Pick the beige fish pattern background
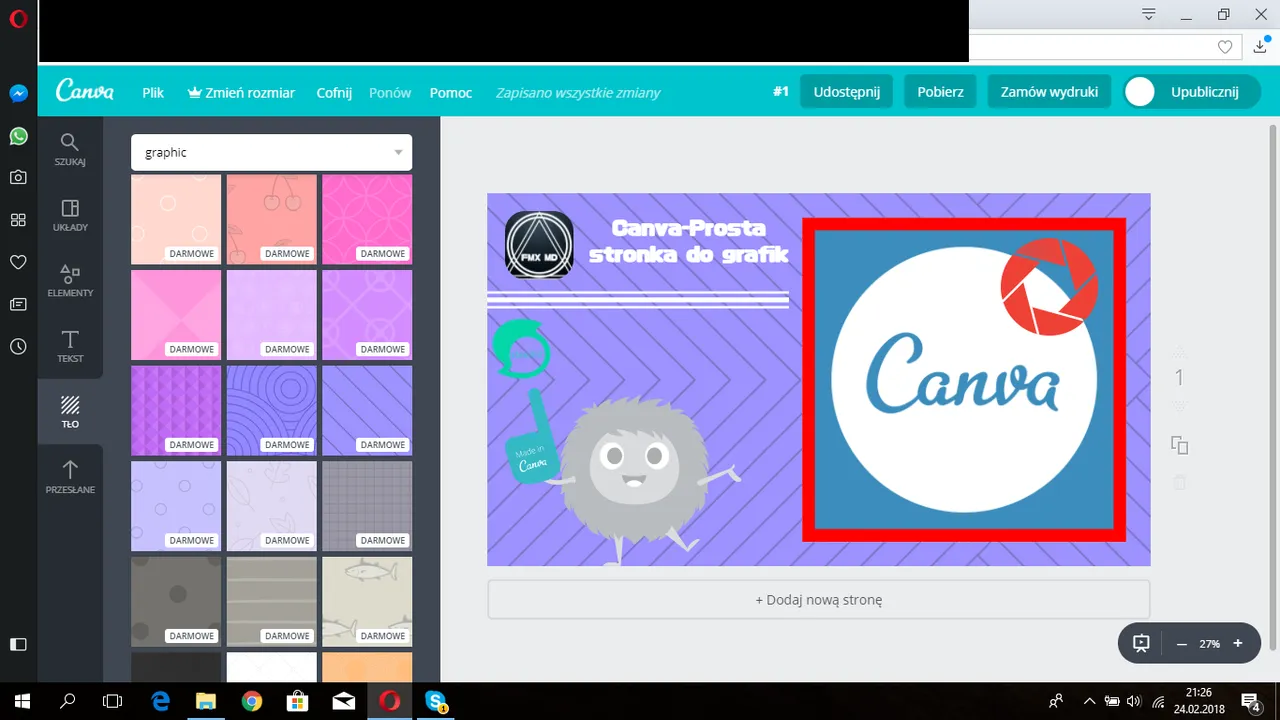This screenshot has width=1280, height=720. pyautogui.click(x=367, y=602)
